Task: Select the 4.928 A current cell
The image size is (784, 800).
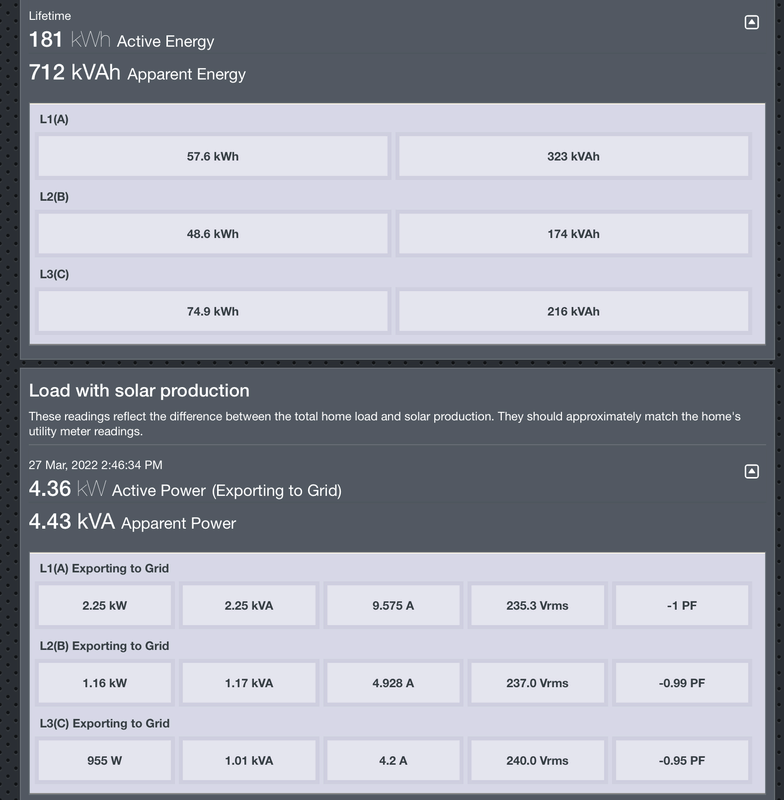Action: 393,683
